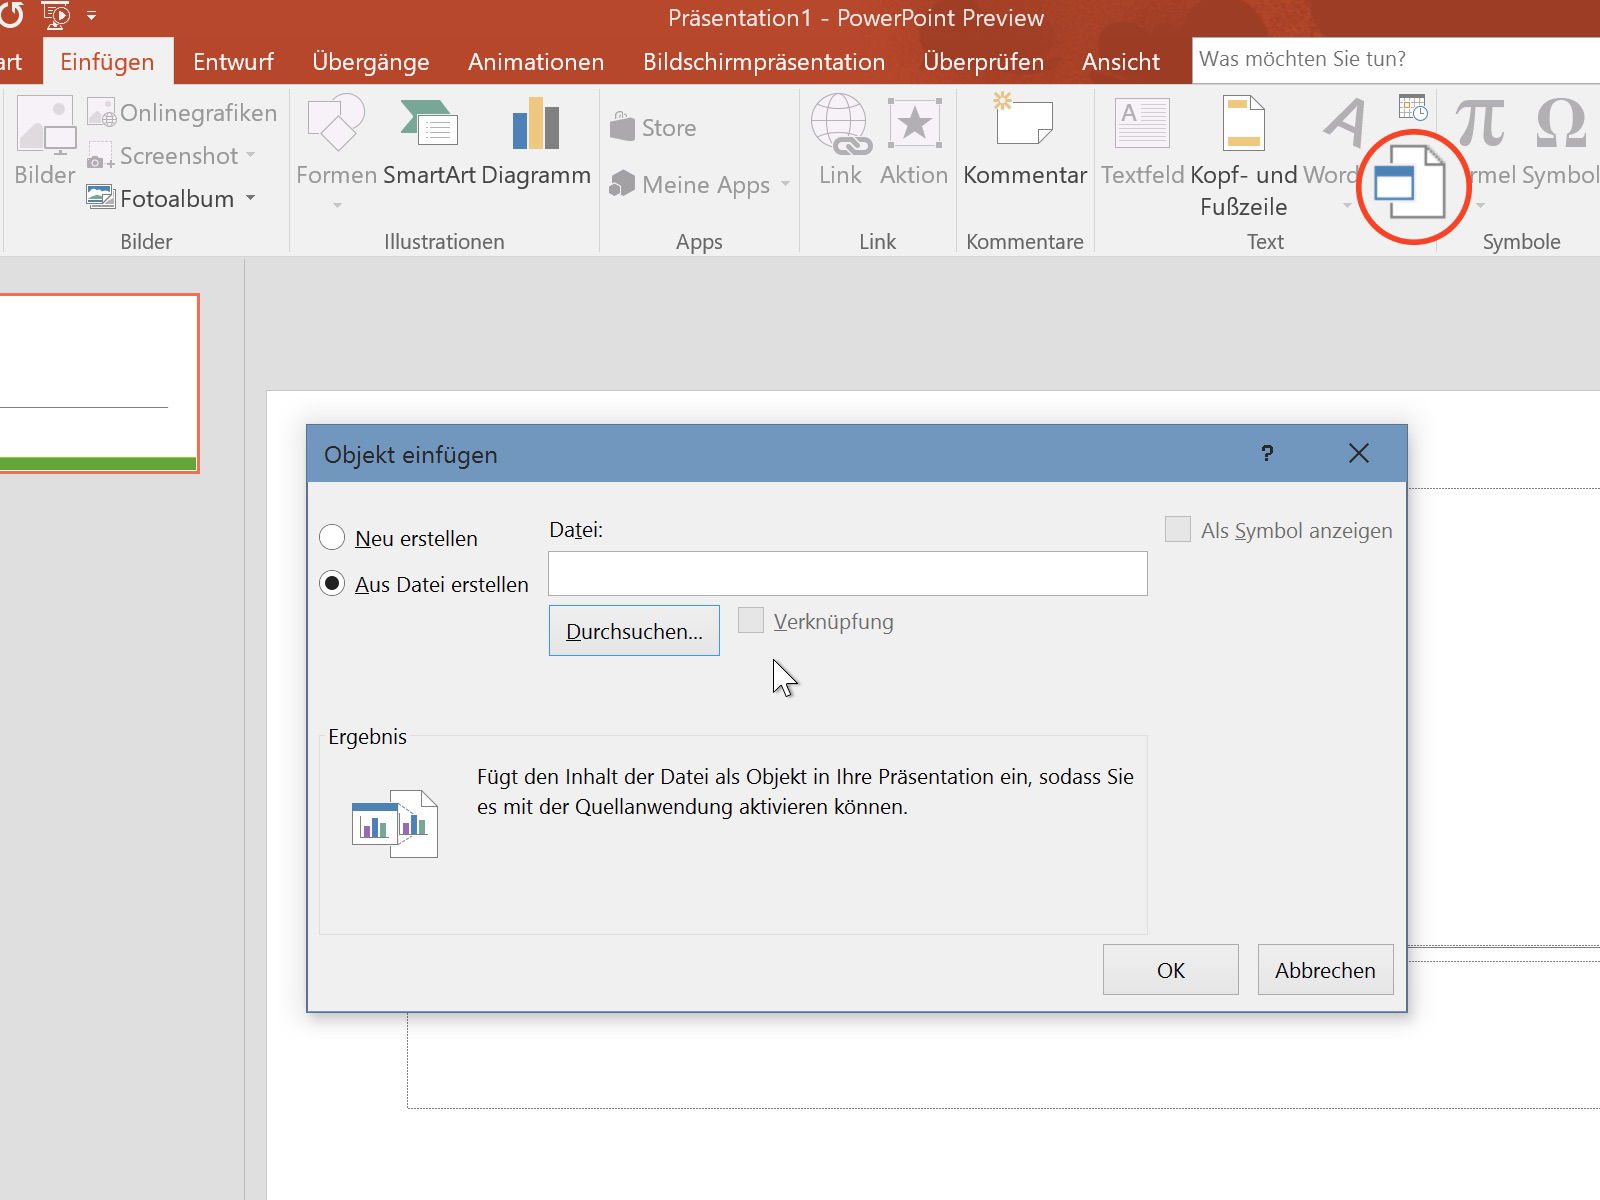Click the Datei path input field

coord(848,573)
